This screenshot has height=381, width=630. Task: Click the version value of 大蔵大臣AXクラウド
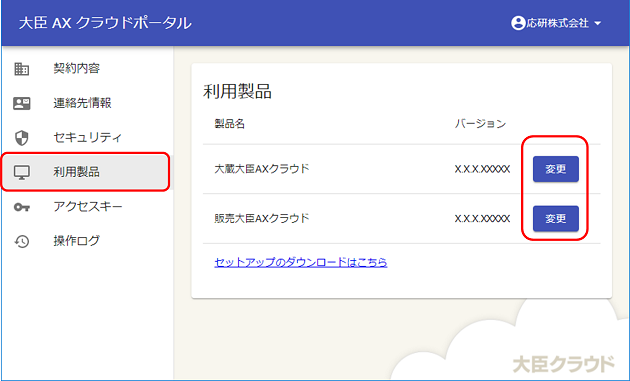[x=482, y=170]
